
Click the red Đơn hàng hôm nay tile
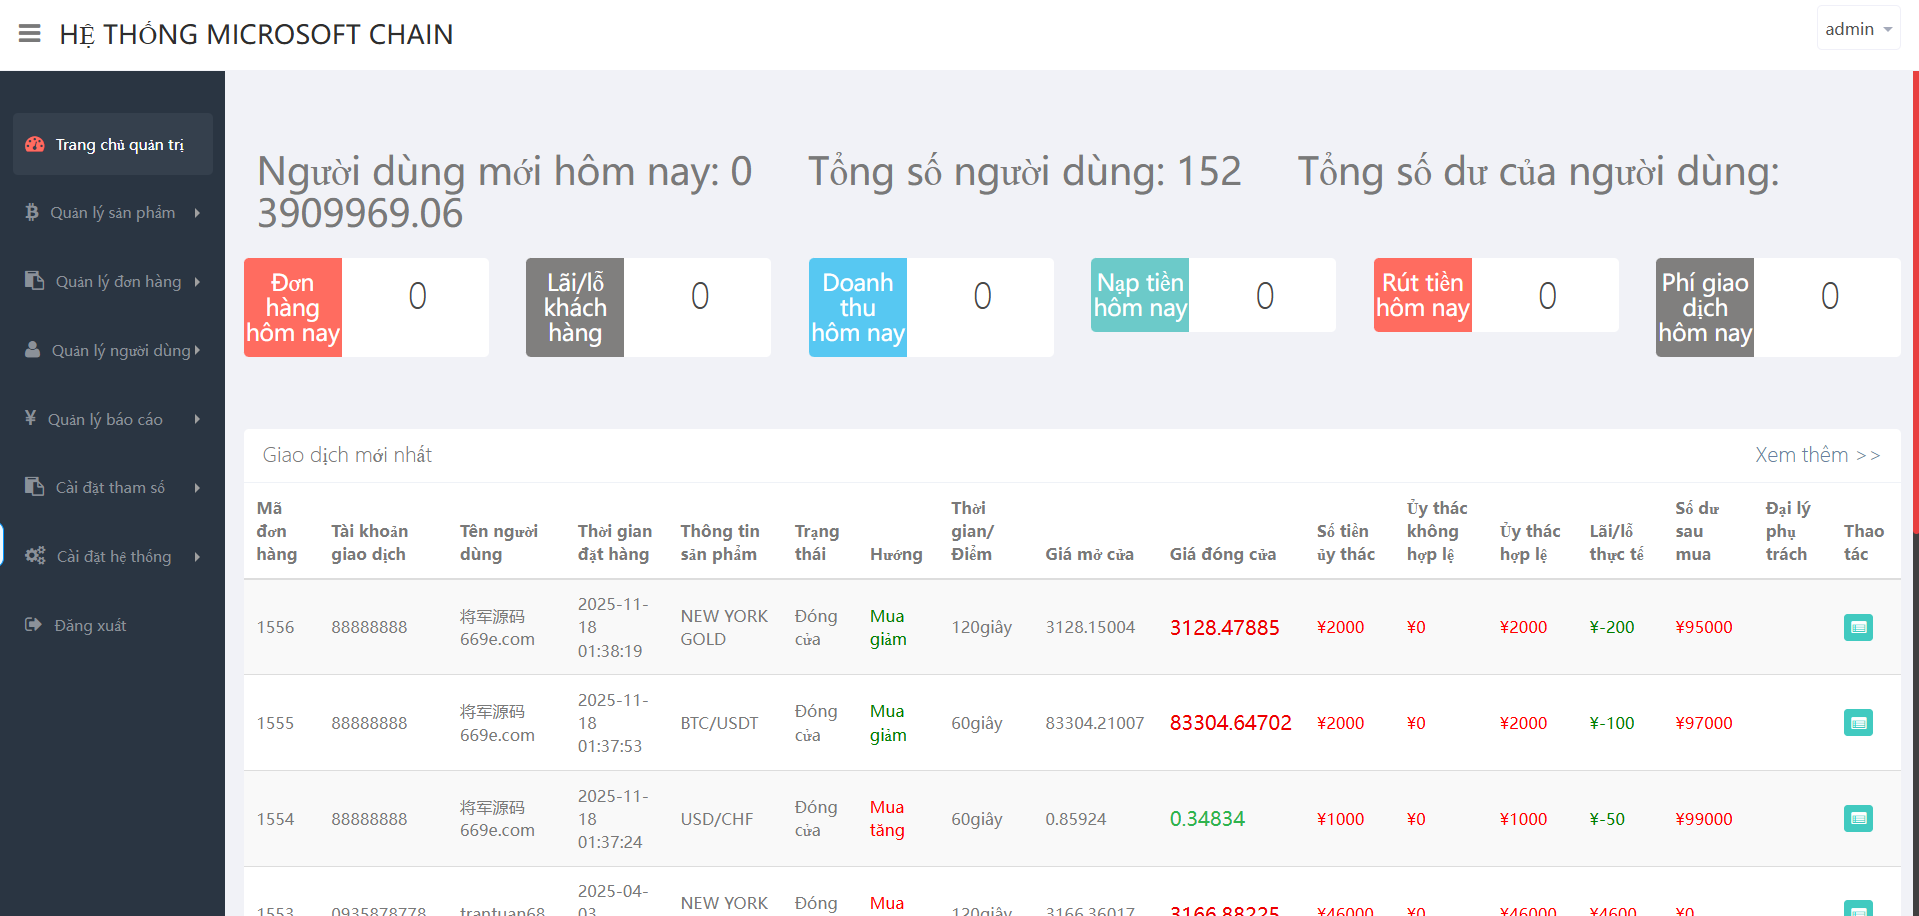[293, 307]
